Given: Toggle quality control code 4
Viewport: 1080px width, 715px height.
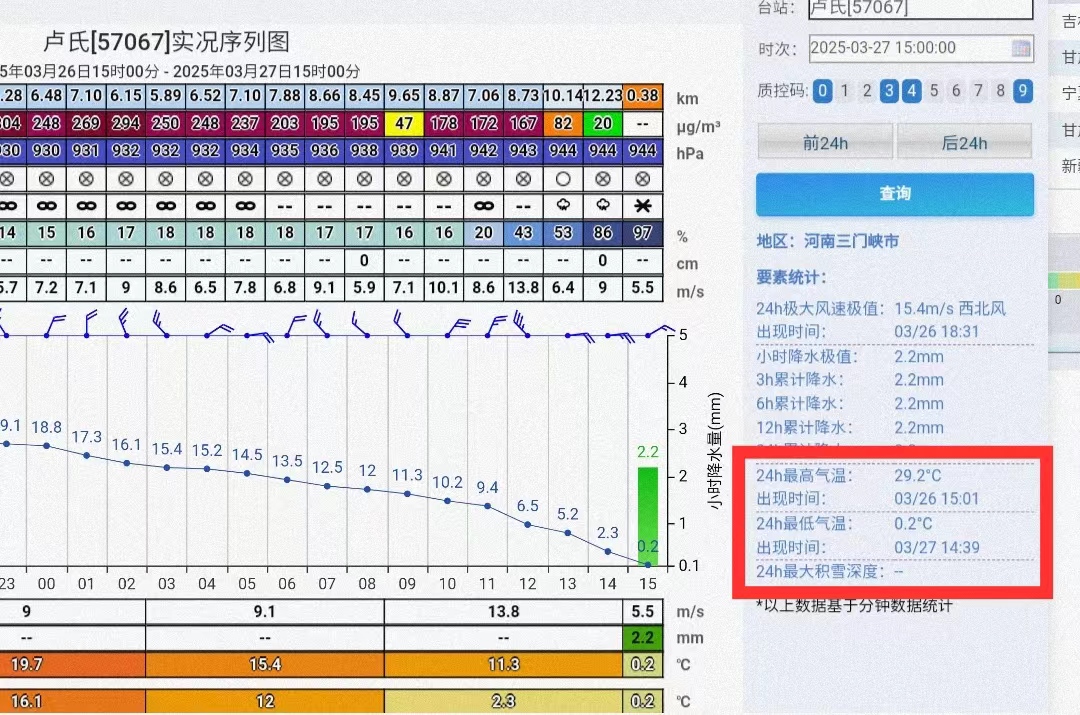Looking at the screenshot, I should coord(911,91).
